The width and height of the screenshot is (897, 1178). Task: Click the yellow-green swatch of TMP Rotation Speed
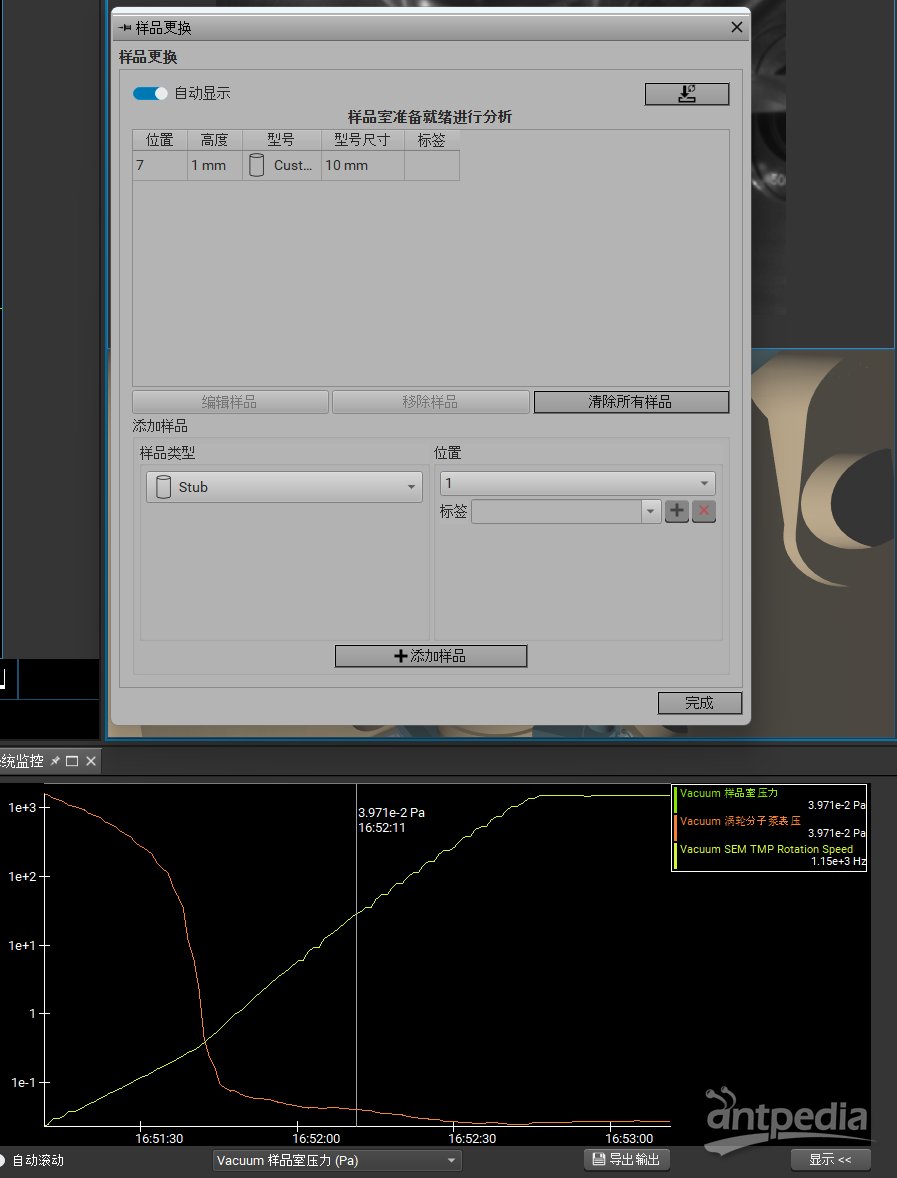tap(675, 856)
